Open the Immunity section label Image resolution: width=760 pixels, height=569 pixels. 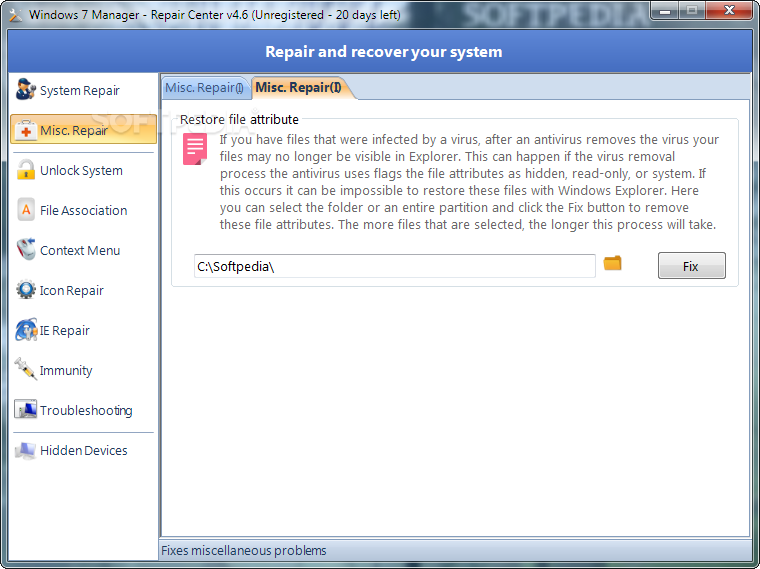point(66,370)
